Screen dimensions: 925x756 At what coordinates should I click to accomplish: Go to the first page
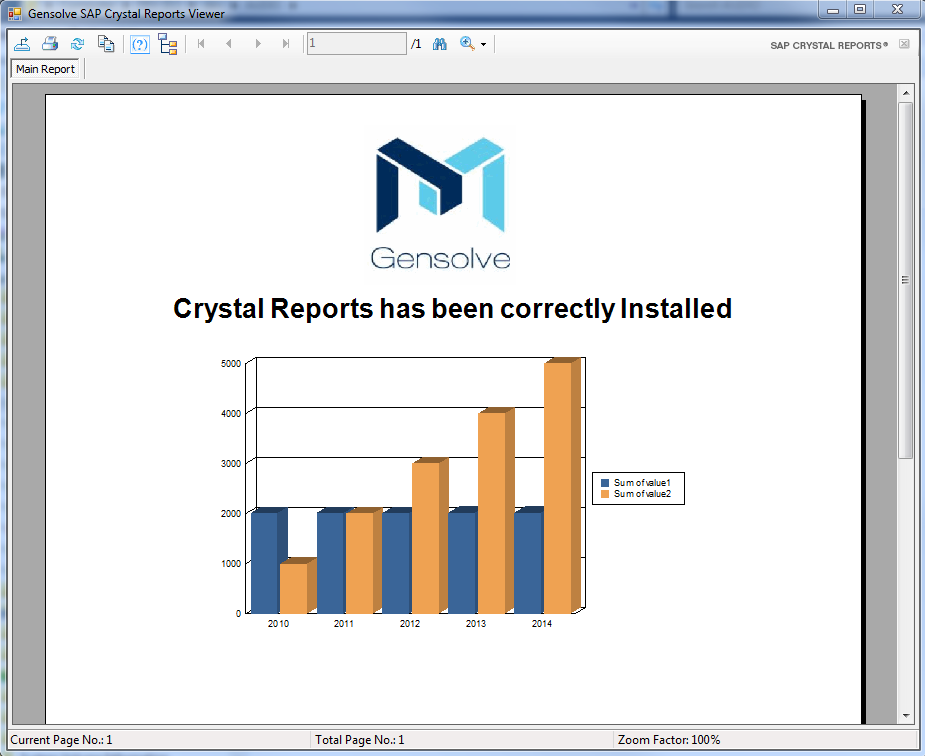(201, 44)
